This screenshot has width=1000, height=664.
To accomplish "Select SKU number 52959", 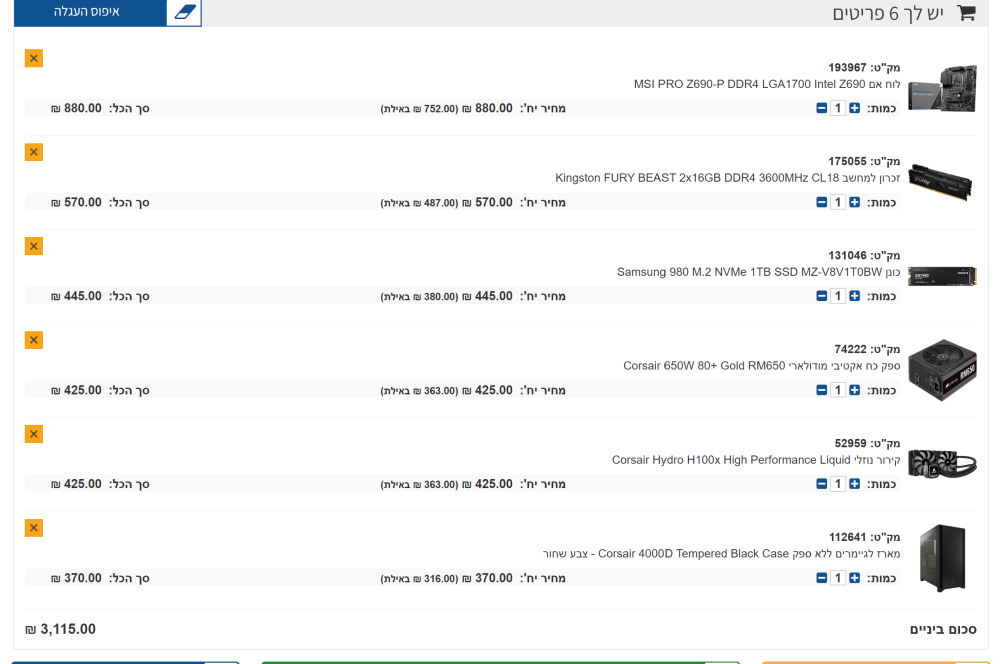I will coord(850,443).
